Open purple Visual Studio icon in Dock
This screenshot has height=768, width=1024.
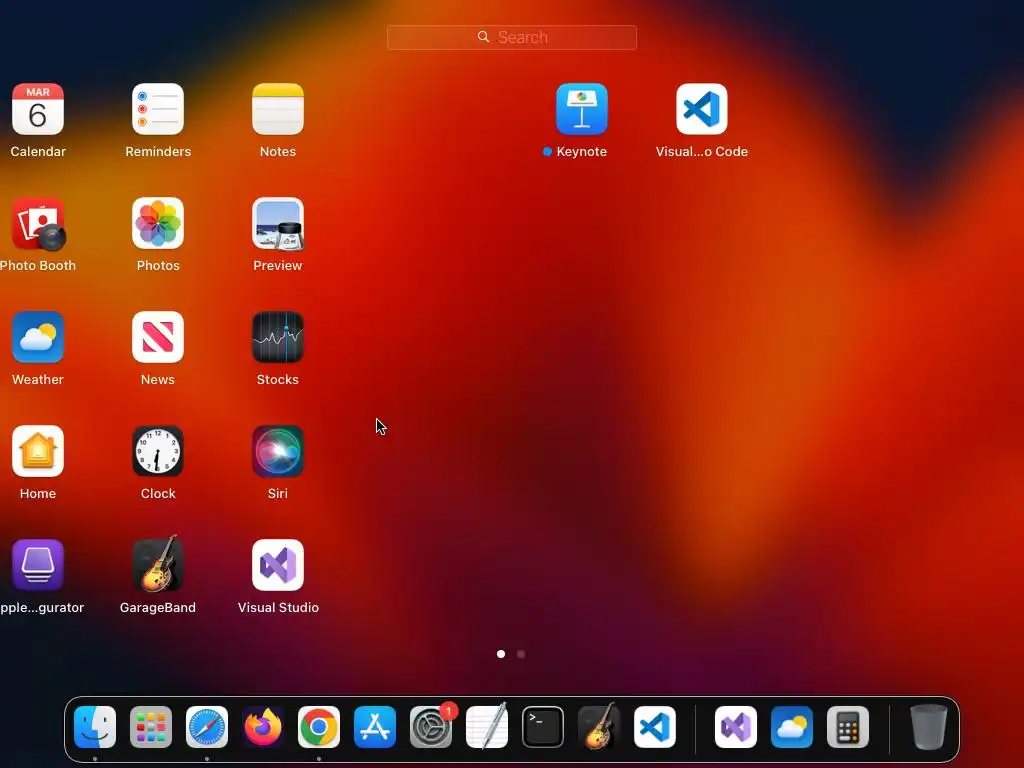pos(736,727)
